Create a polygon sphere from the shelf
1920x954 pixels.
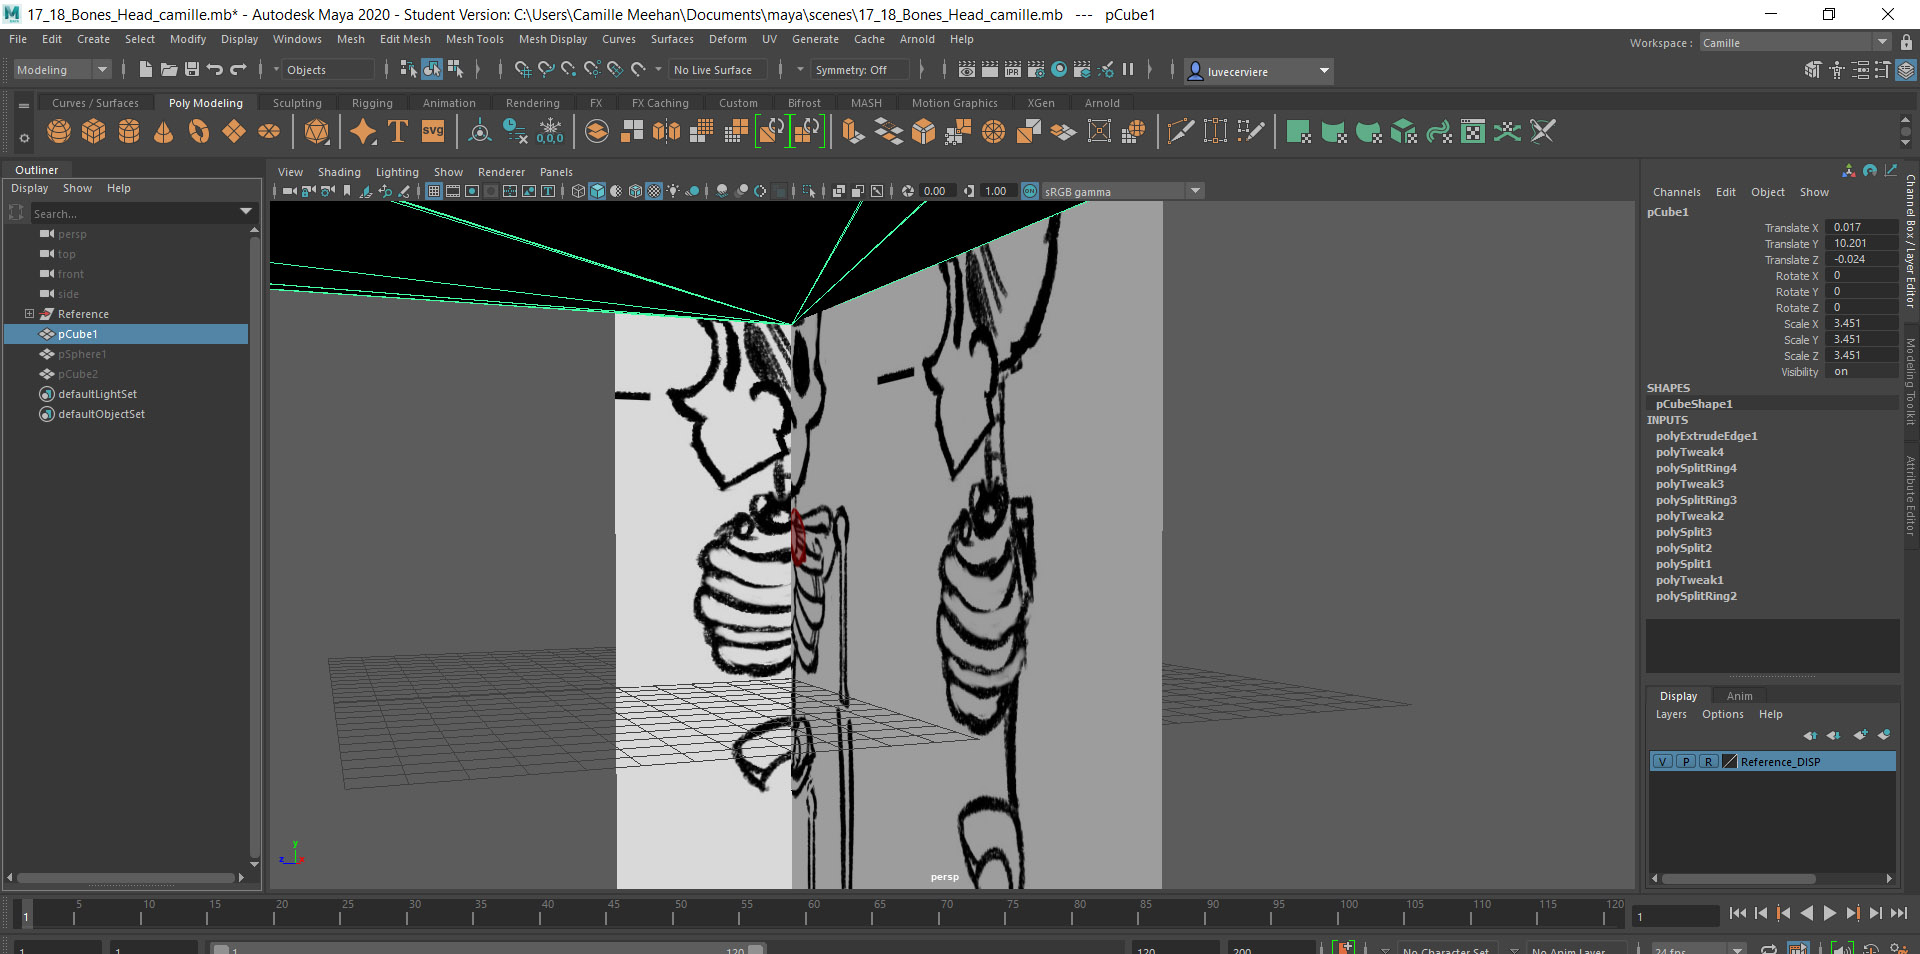pos(59,131)
